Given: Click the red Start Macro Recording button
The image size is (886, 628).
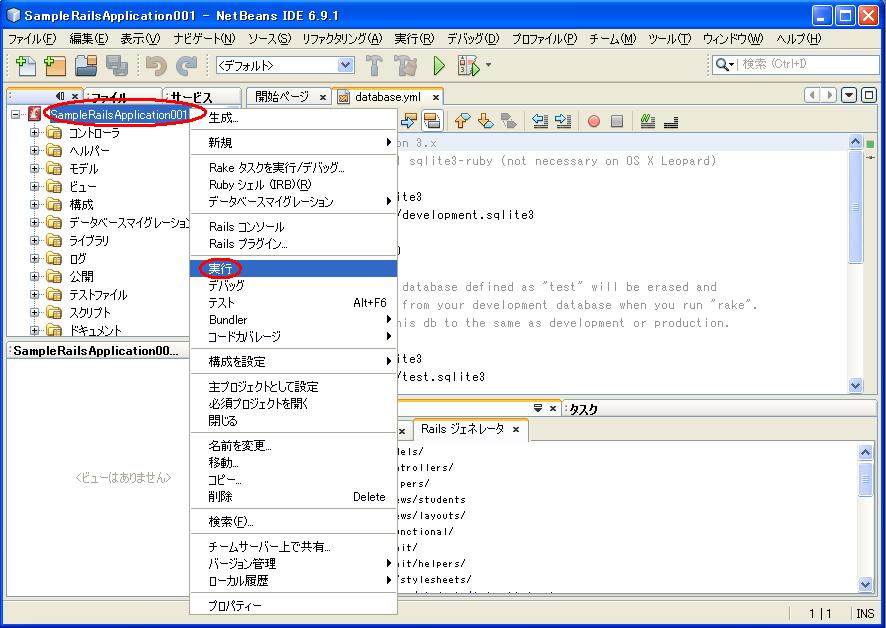Looking at the screenshot, I should (594, 121).
